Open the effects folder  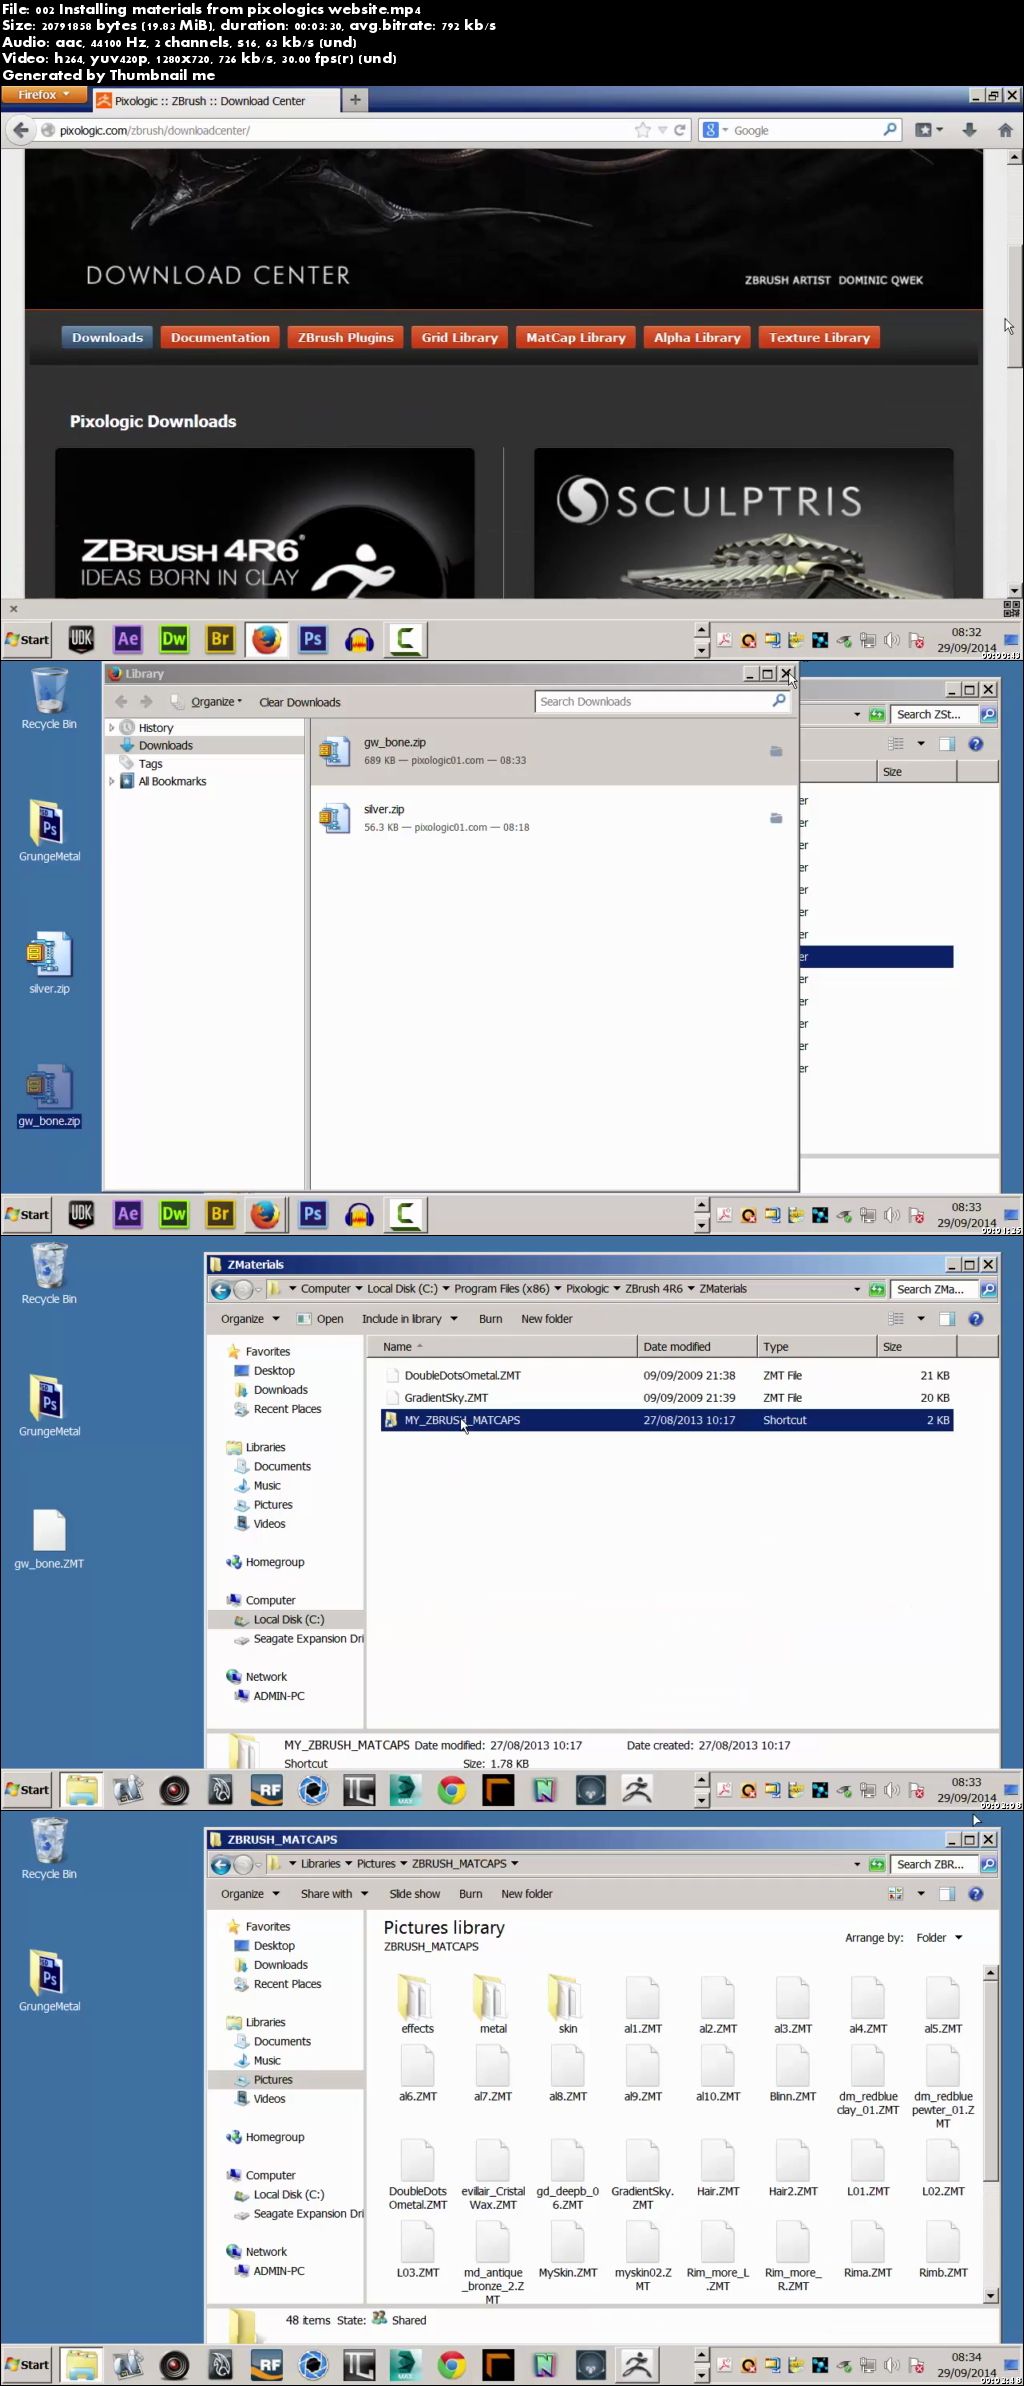point(418,2004)
